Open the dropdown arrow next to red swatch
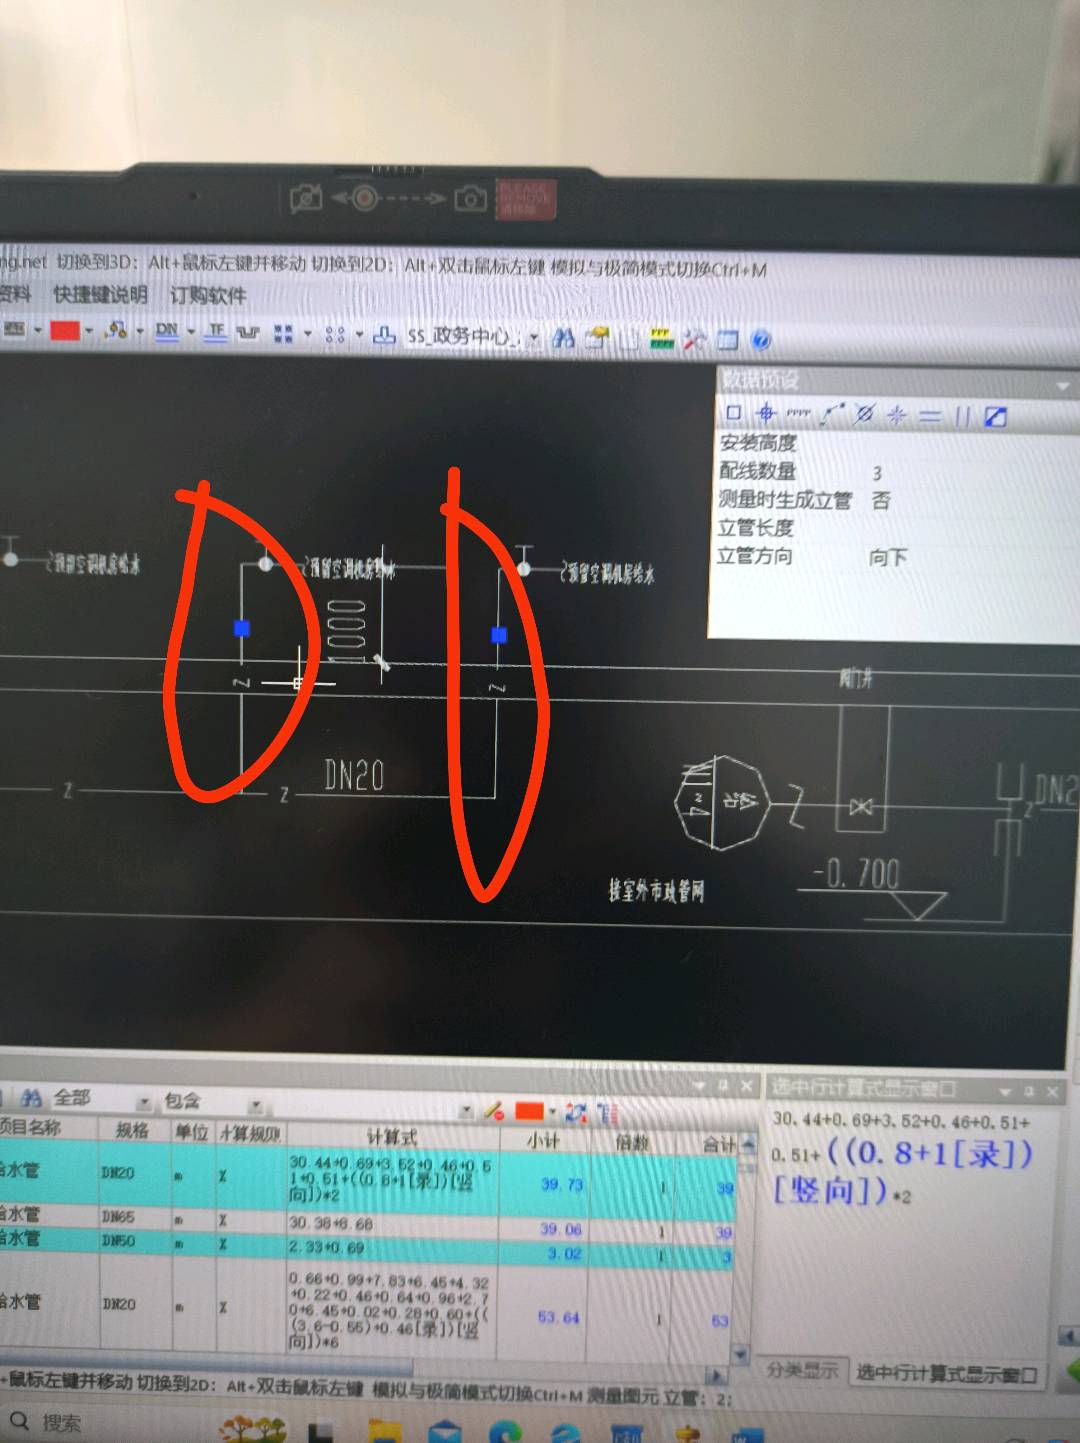Viewport: 1080px width, 1443px height. click(x=89, y=331)
